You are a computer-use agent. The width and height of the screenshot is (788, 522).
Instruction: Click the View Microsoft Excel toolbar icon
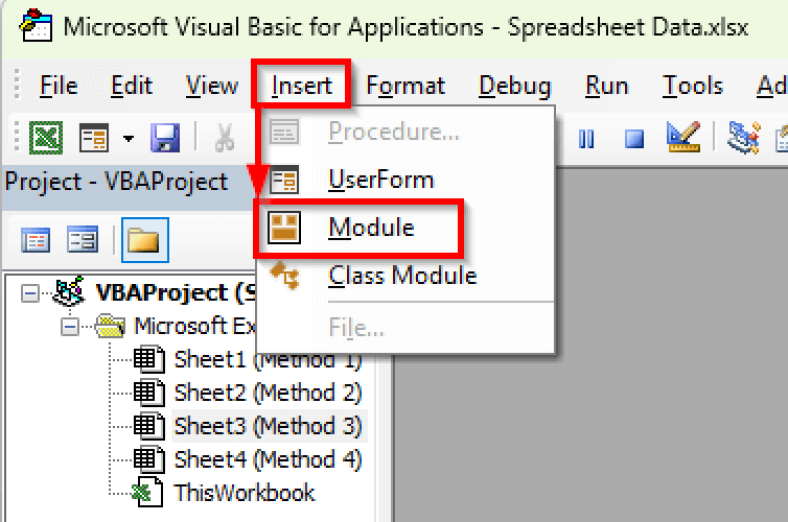pyautogui.click(x=46, y=137)
